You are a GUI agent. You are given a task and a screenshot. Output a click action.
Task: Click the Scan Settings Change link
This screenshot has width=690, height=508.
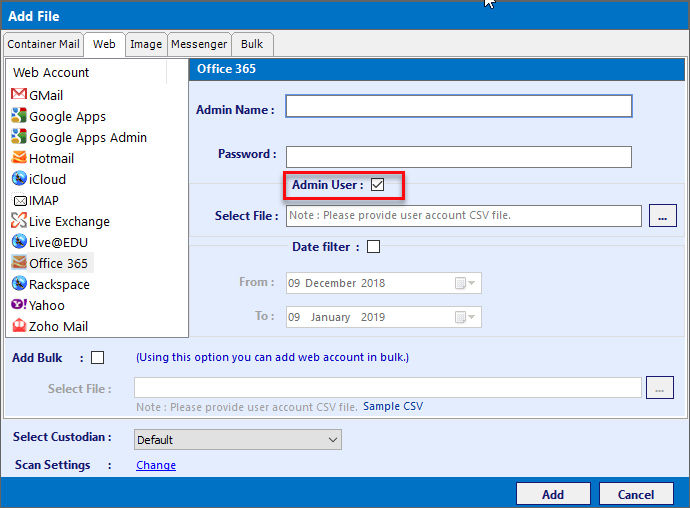pos(156,465)
